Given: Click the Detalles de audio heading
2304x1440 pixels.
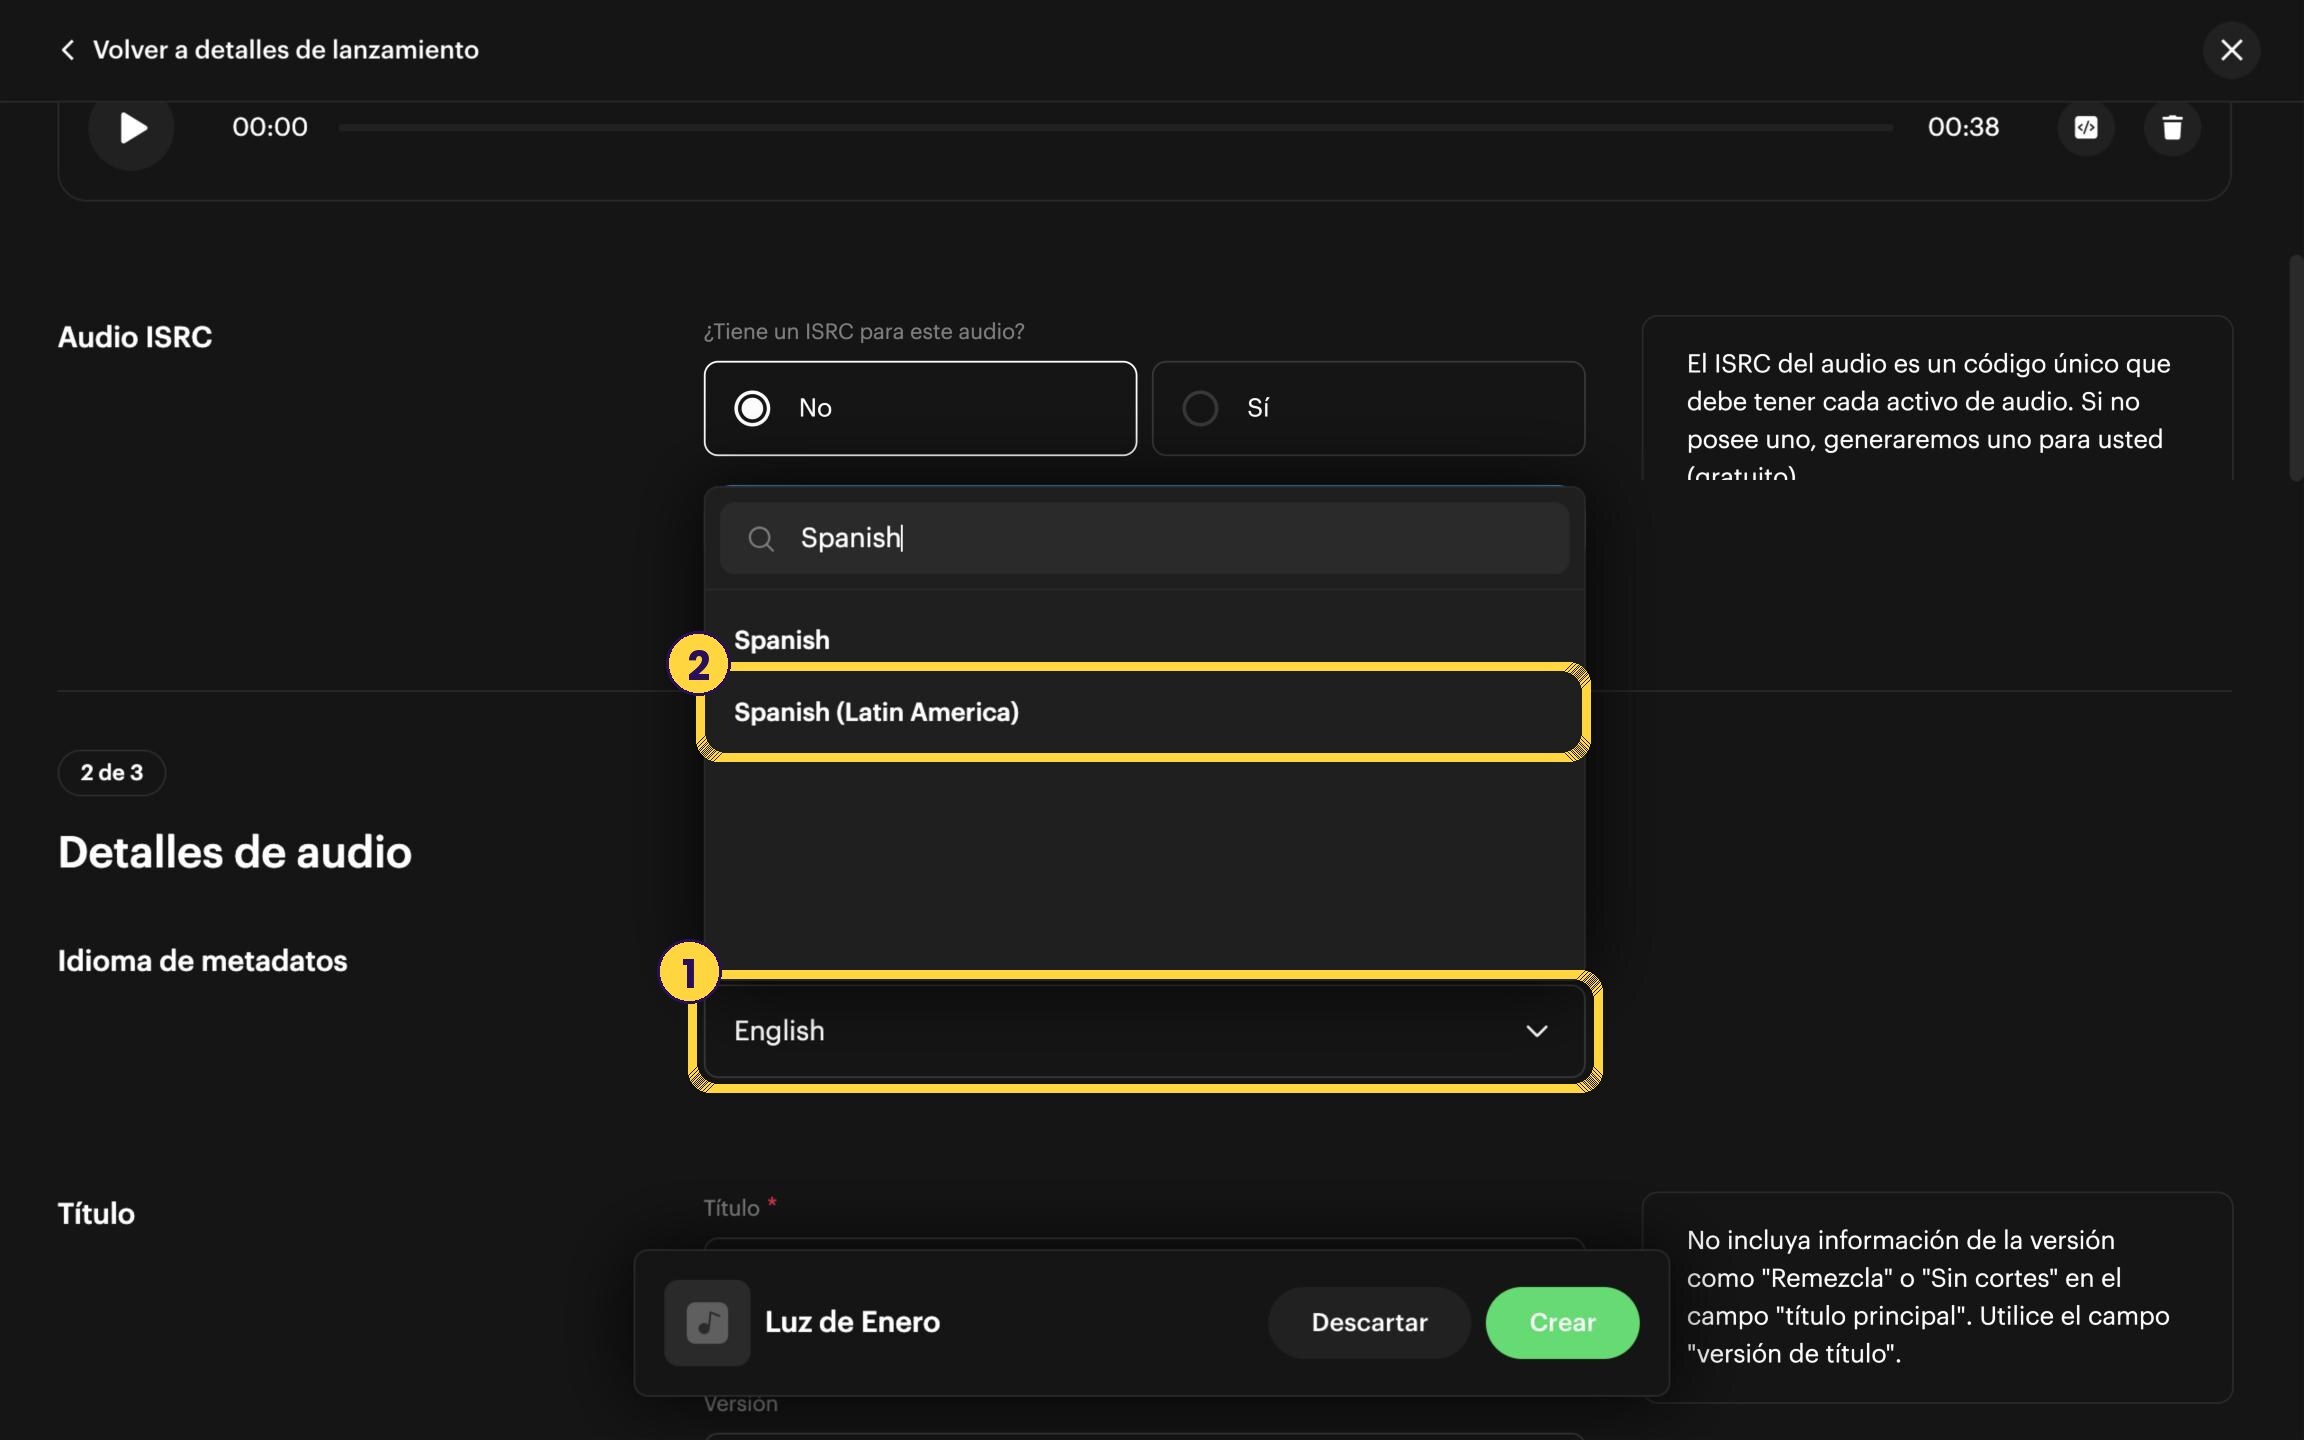Looking at the screenshot, I should click(235, 852).
